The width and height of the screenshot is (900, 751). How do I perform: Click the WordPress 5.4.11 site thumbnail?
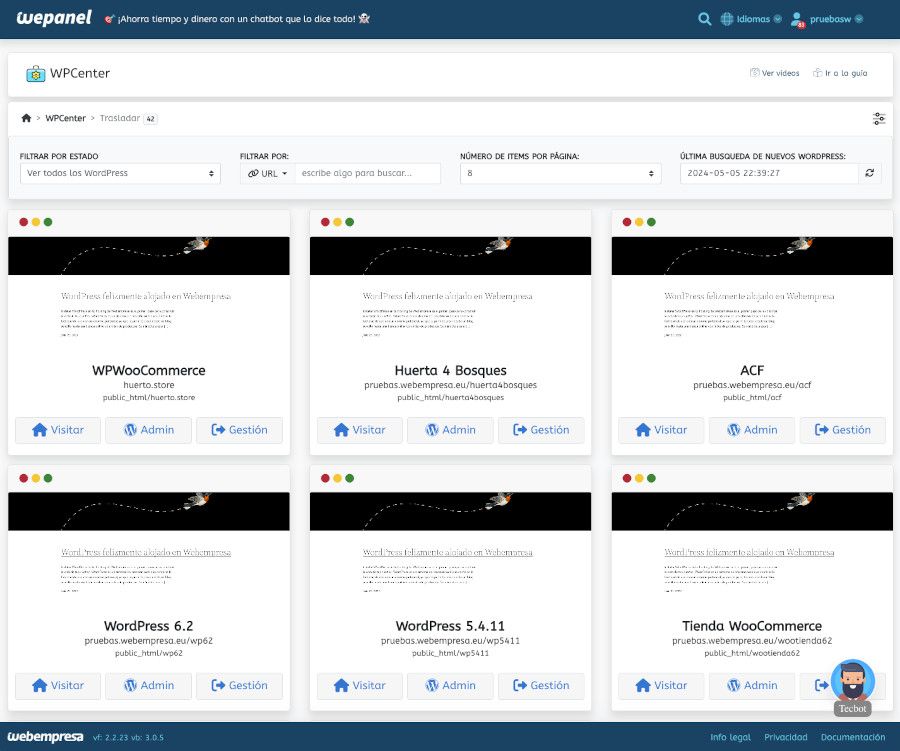coord(451,551)
